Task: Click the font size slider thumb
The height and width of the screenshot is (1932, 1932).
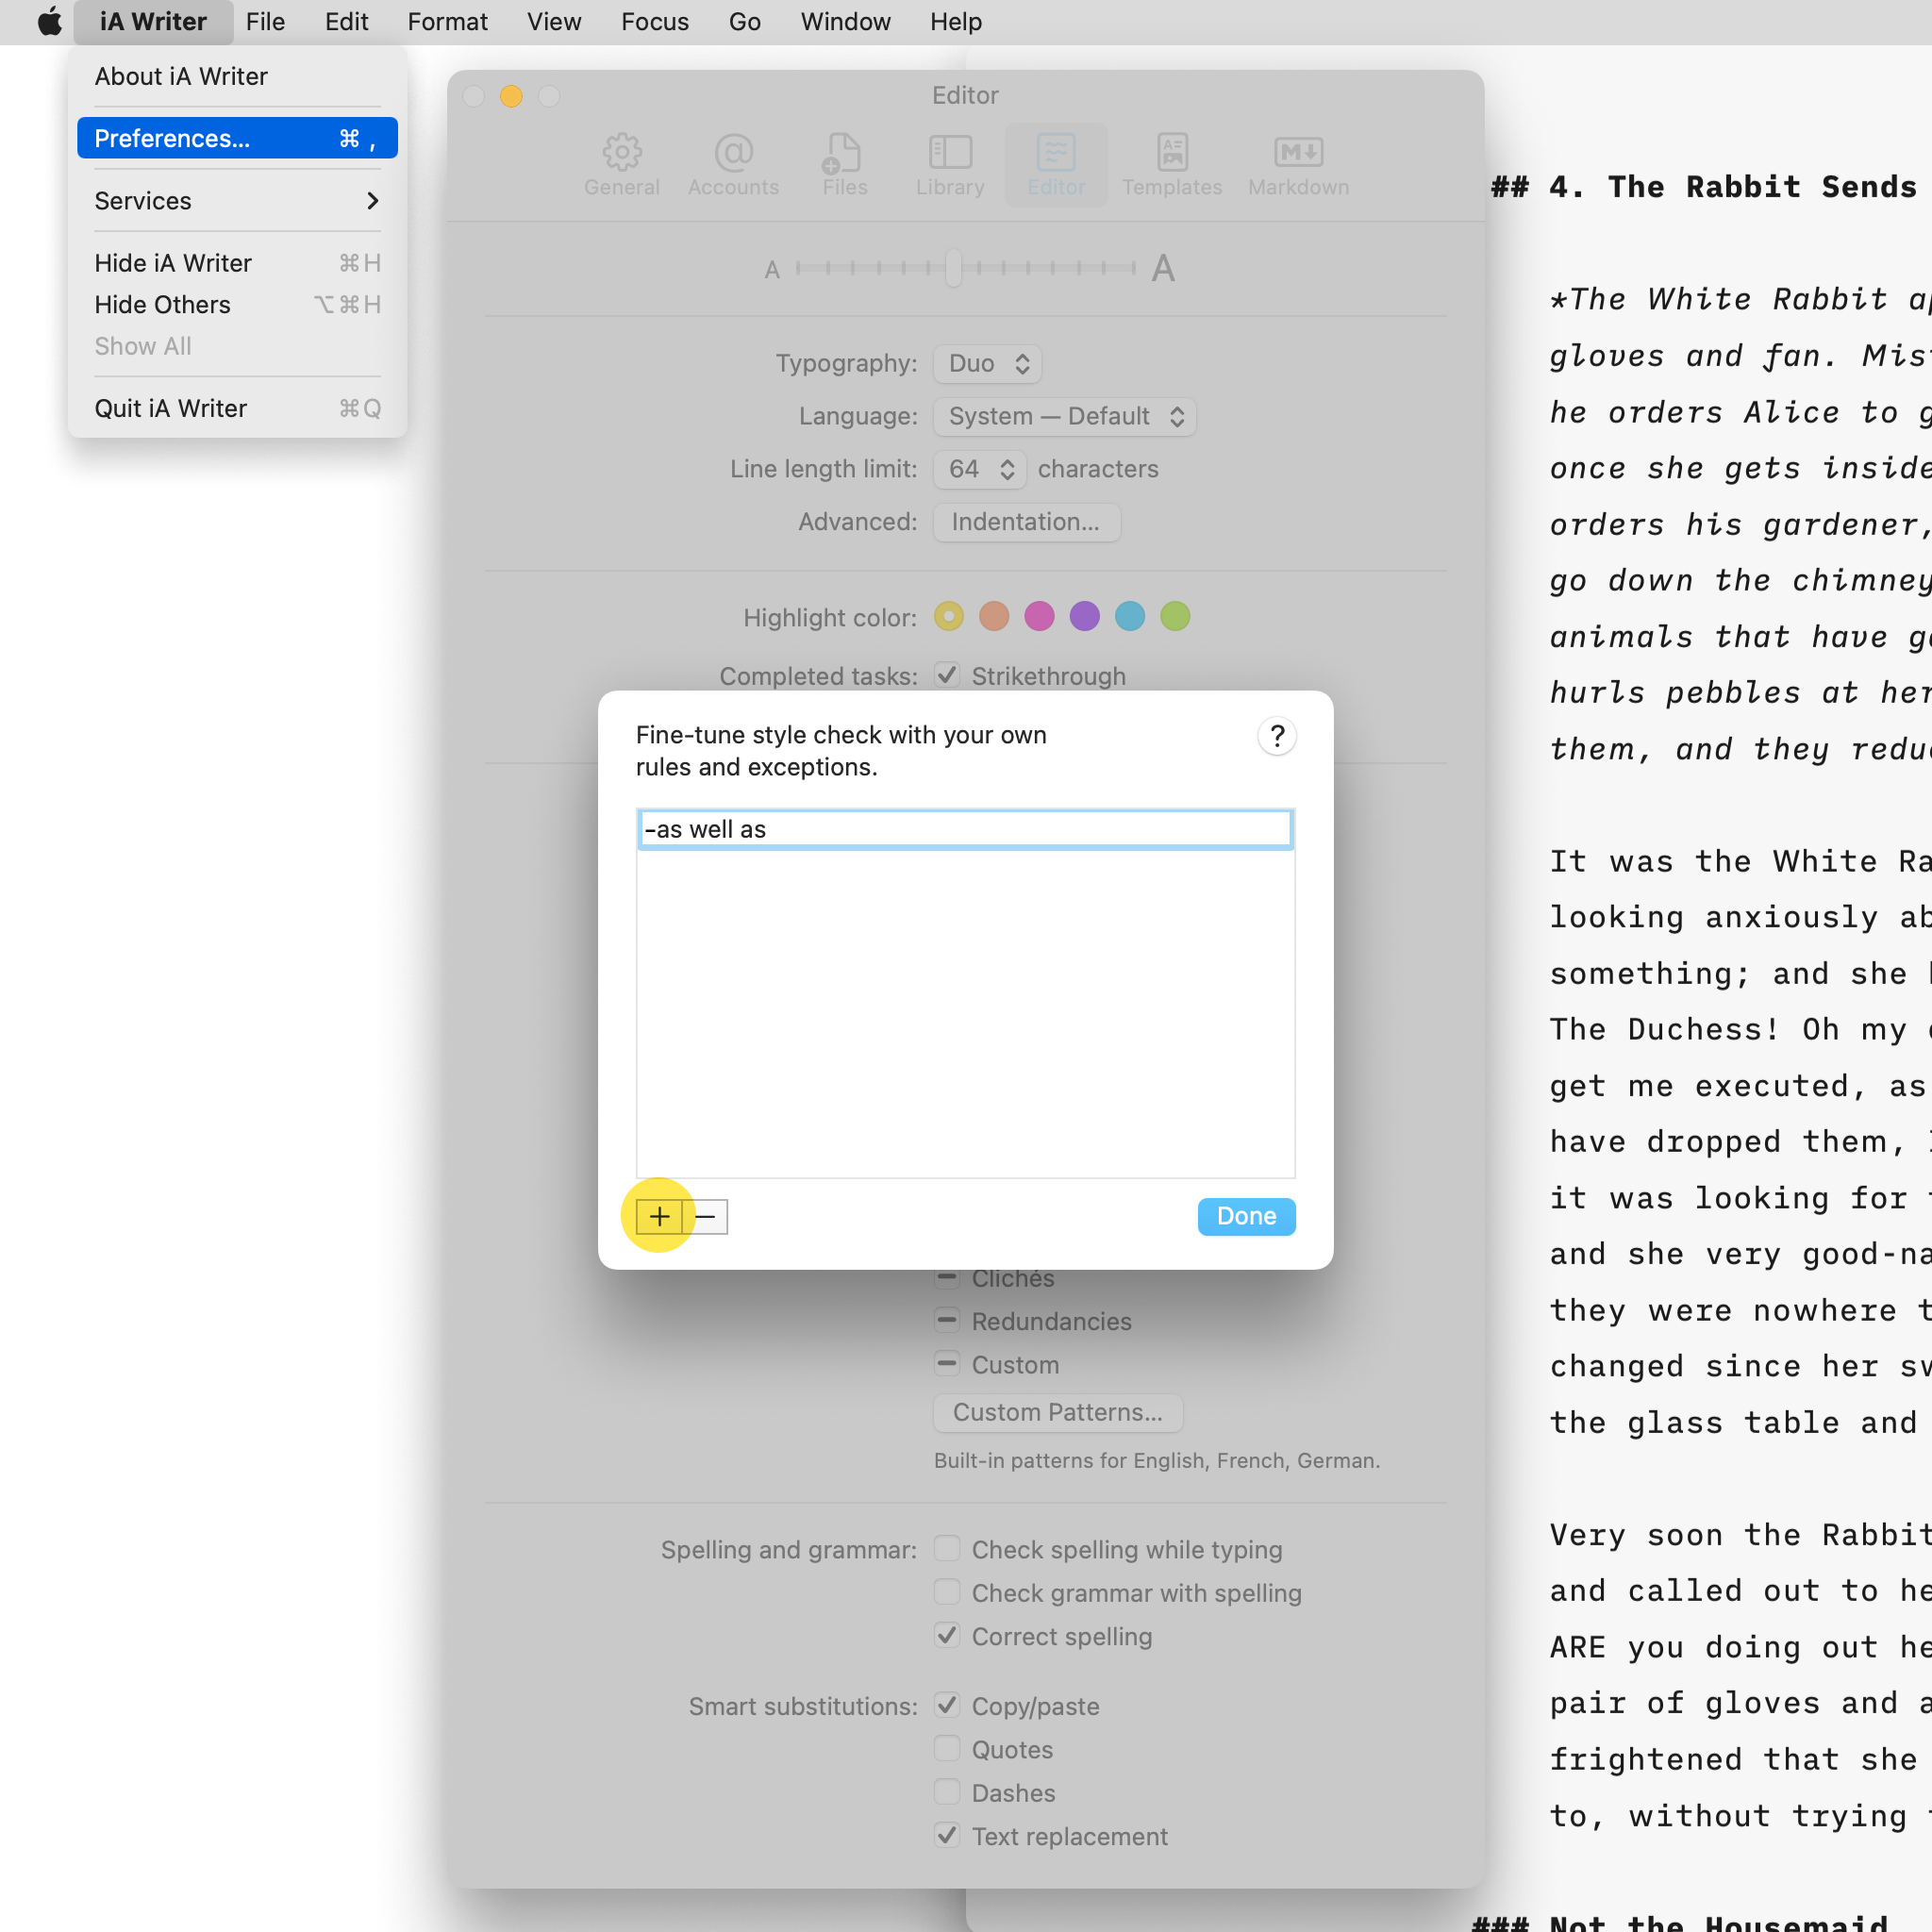Action: (953, 268)
